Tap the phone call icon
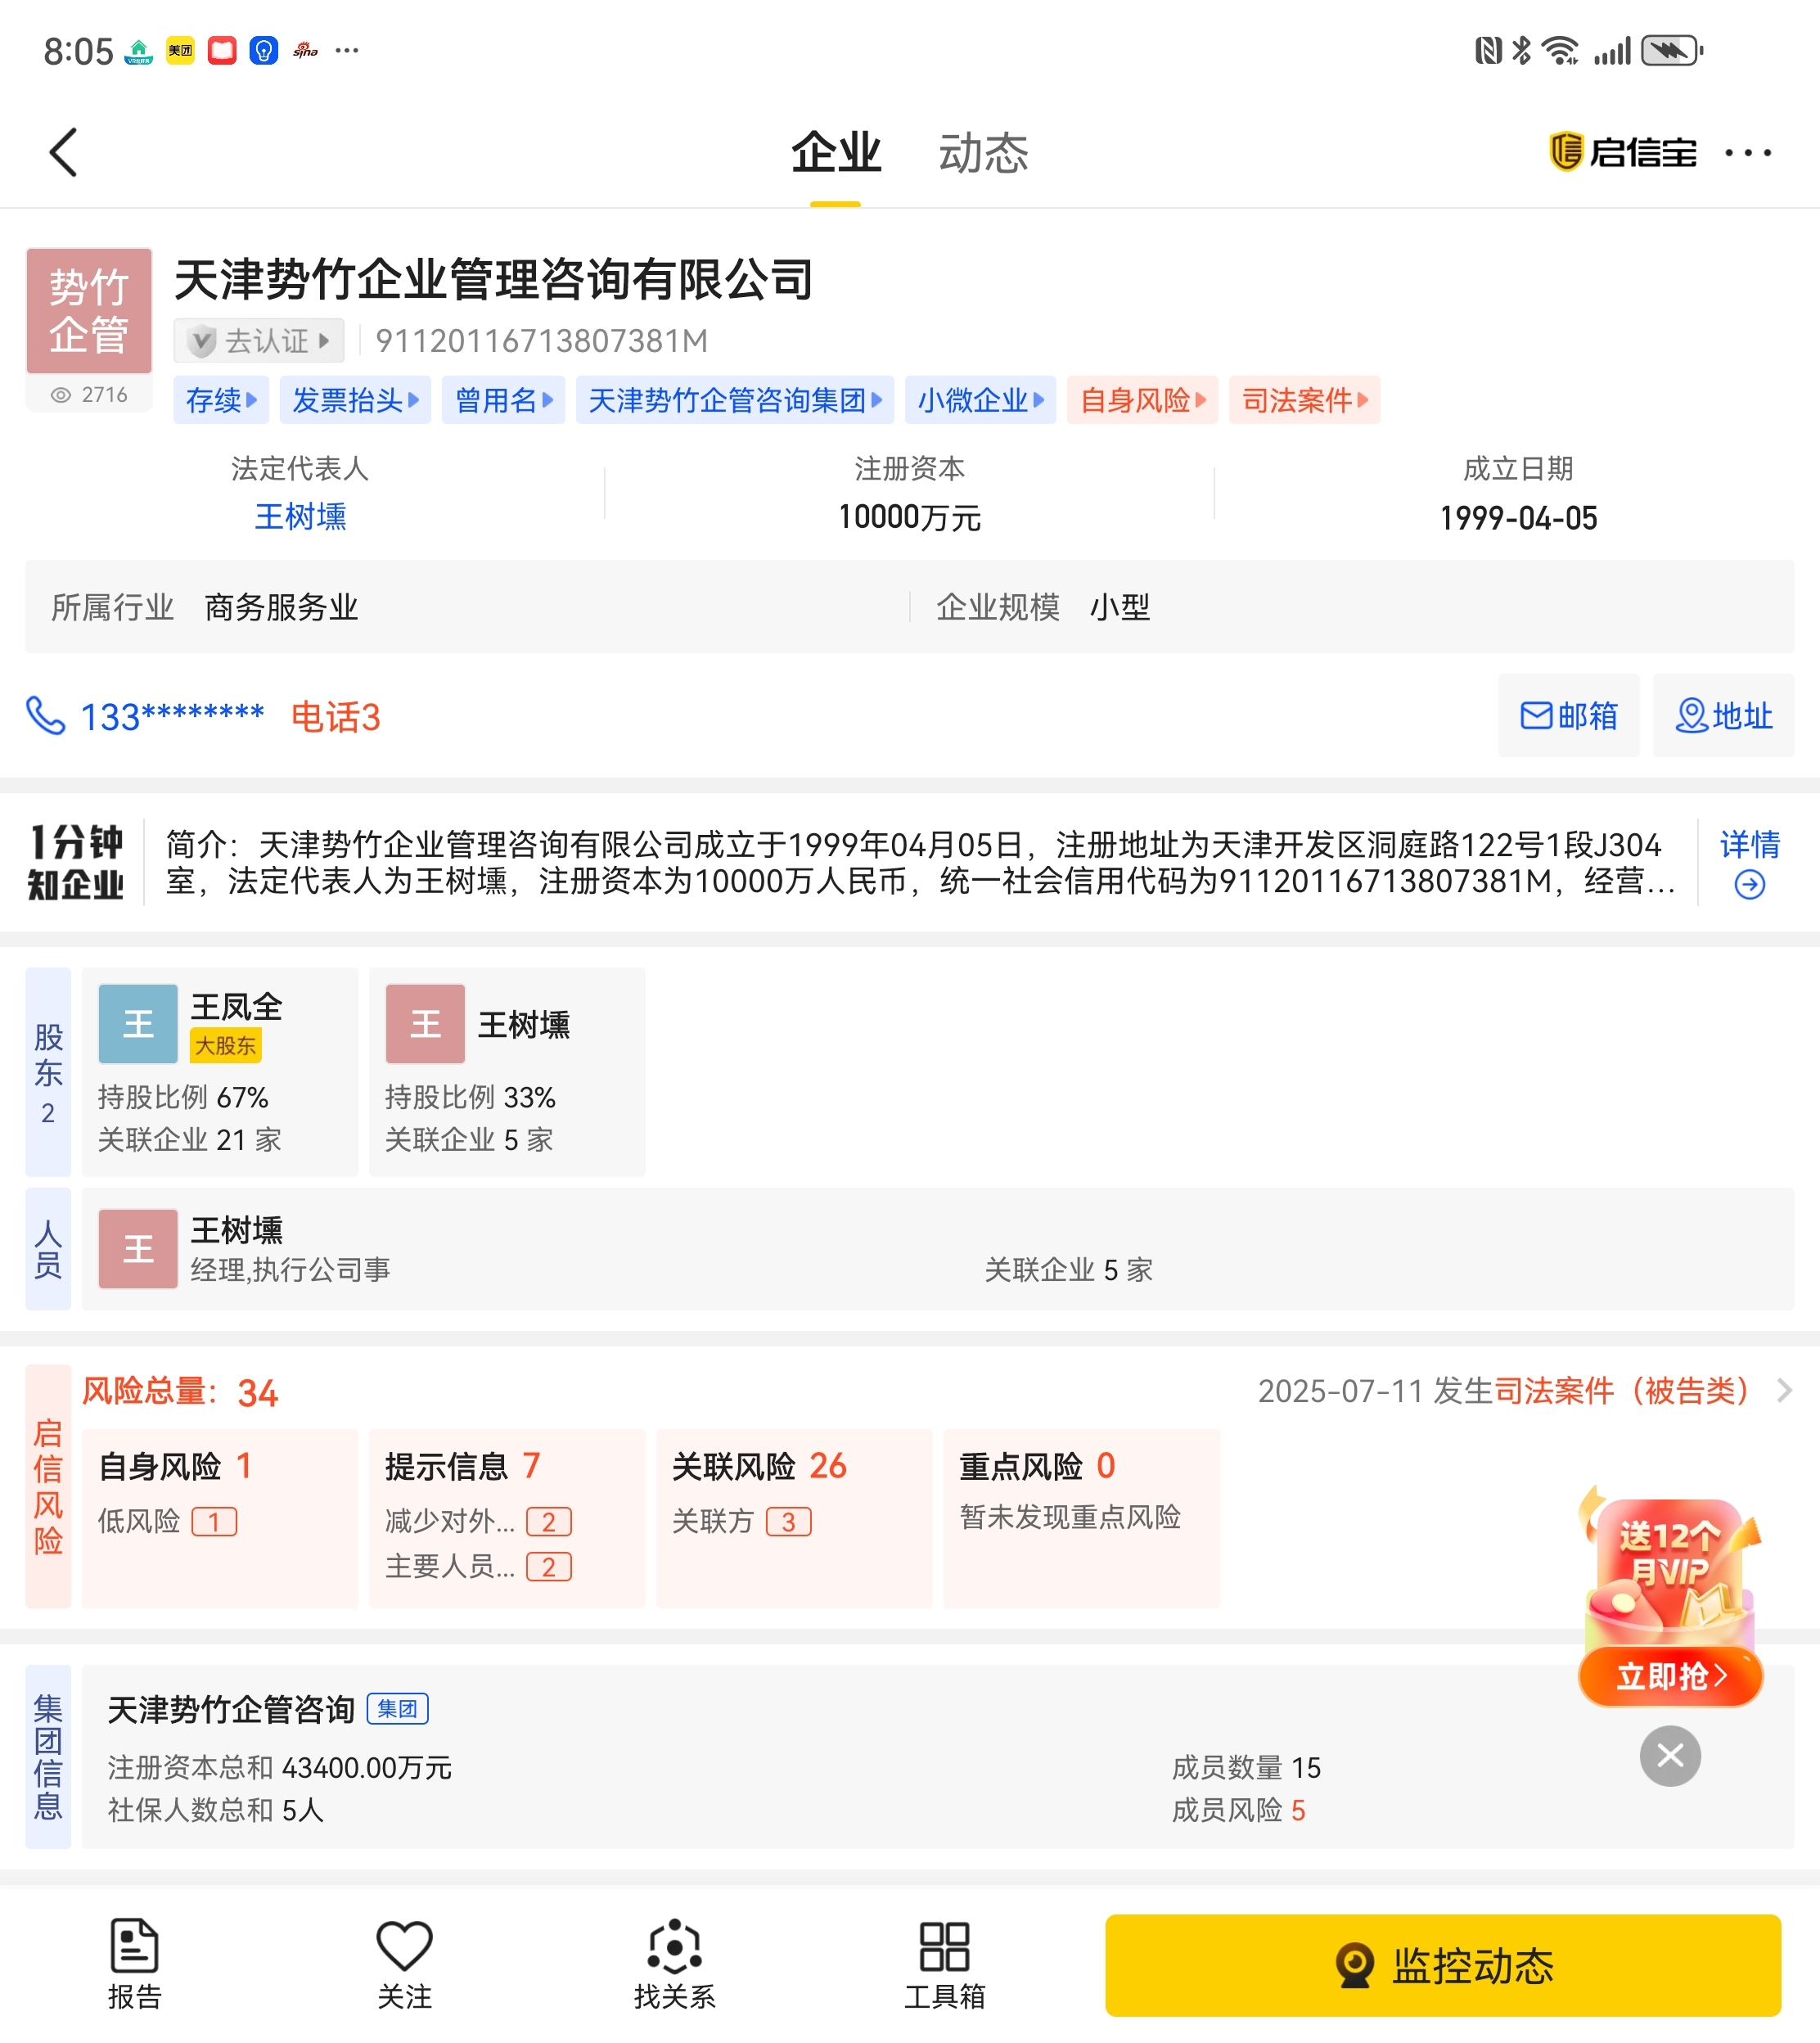This screenshot has width=1820, height=2043. coord(45,716)
